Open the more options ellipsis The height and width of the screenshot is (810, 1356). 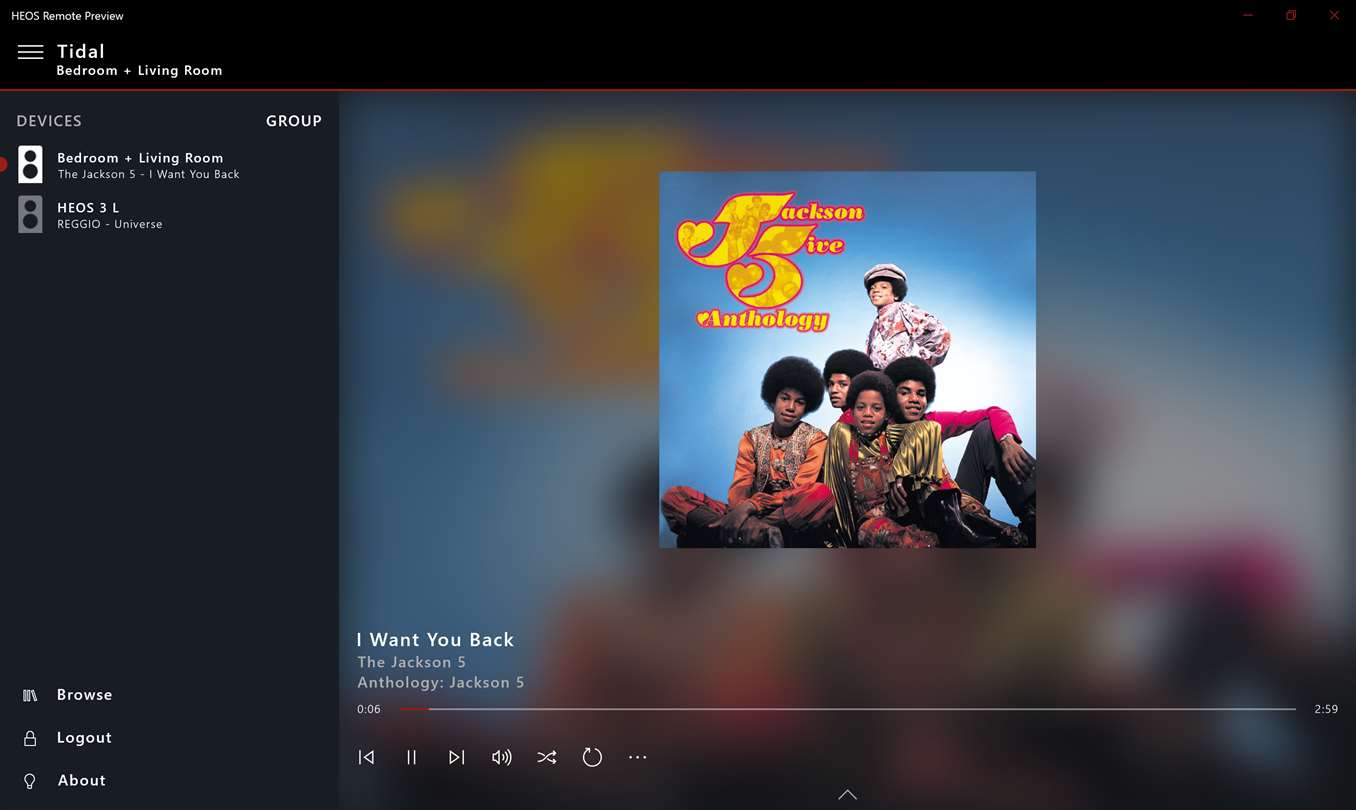pos(637,757)
